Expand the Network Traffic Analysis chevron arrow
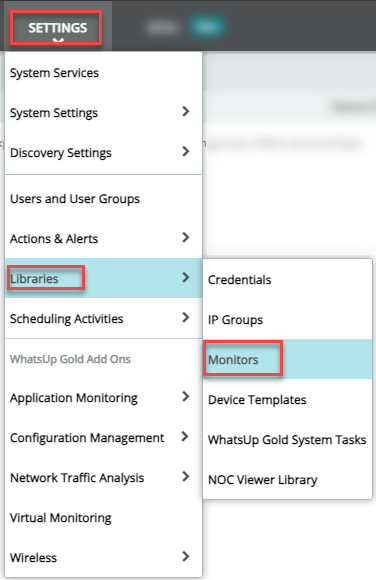This screenshot has width=376, height=580. pos(186,476)
